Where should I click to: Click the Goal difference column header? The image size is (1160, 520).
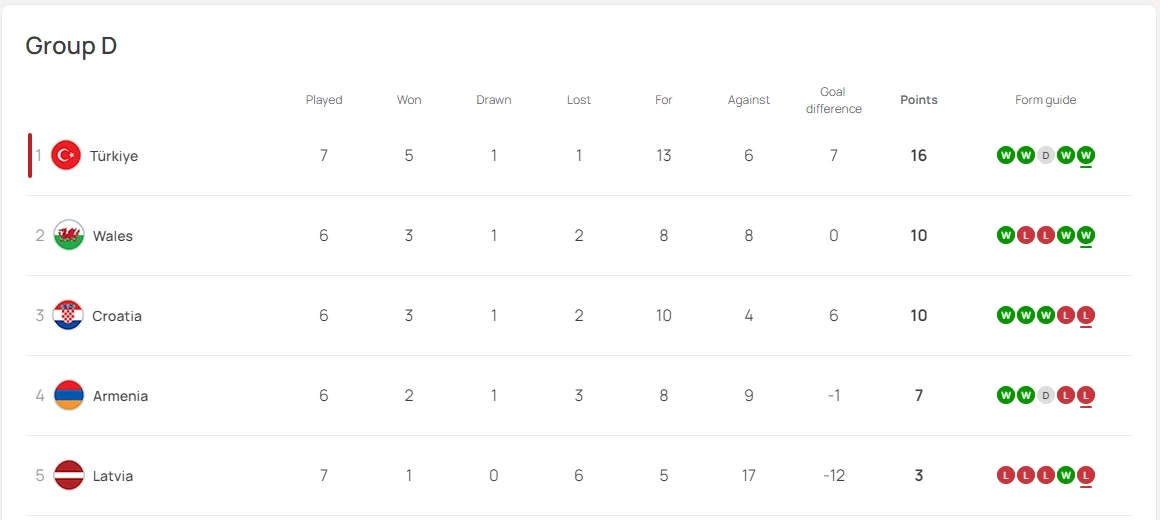point(833,100)
